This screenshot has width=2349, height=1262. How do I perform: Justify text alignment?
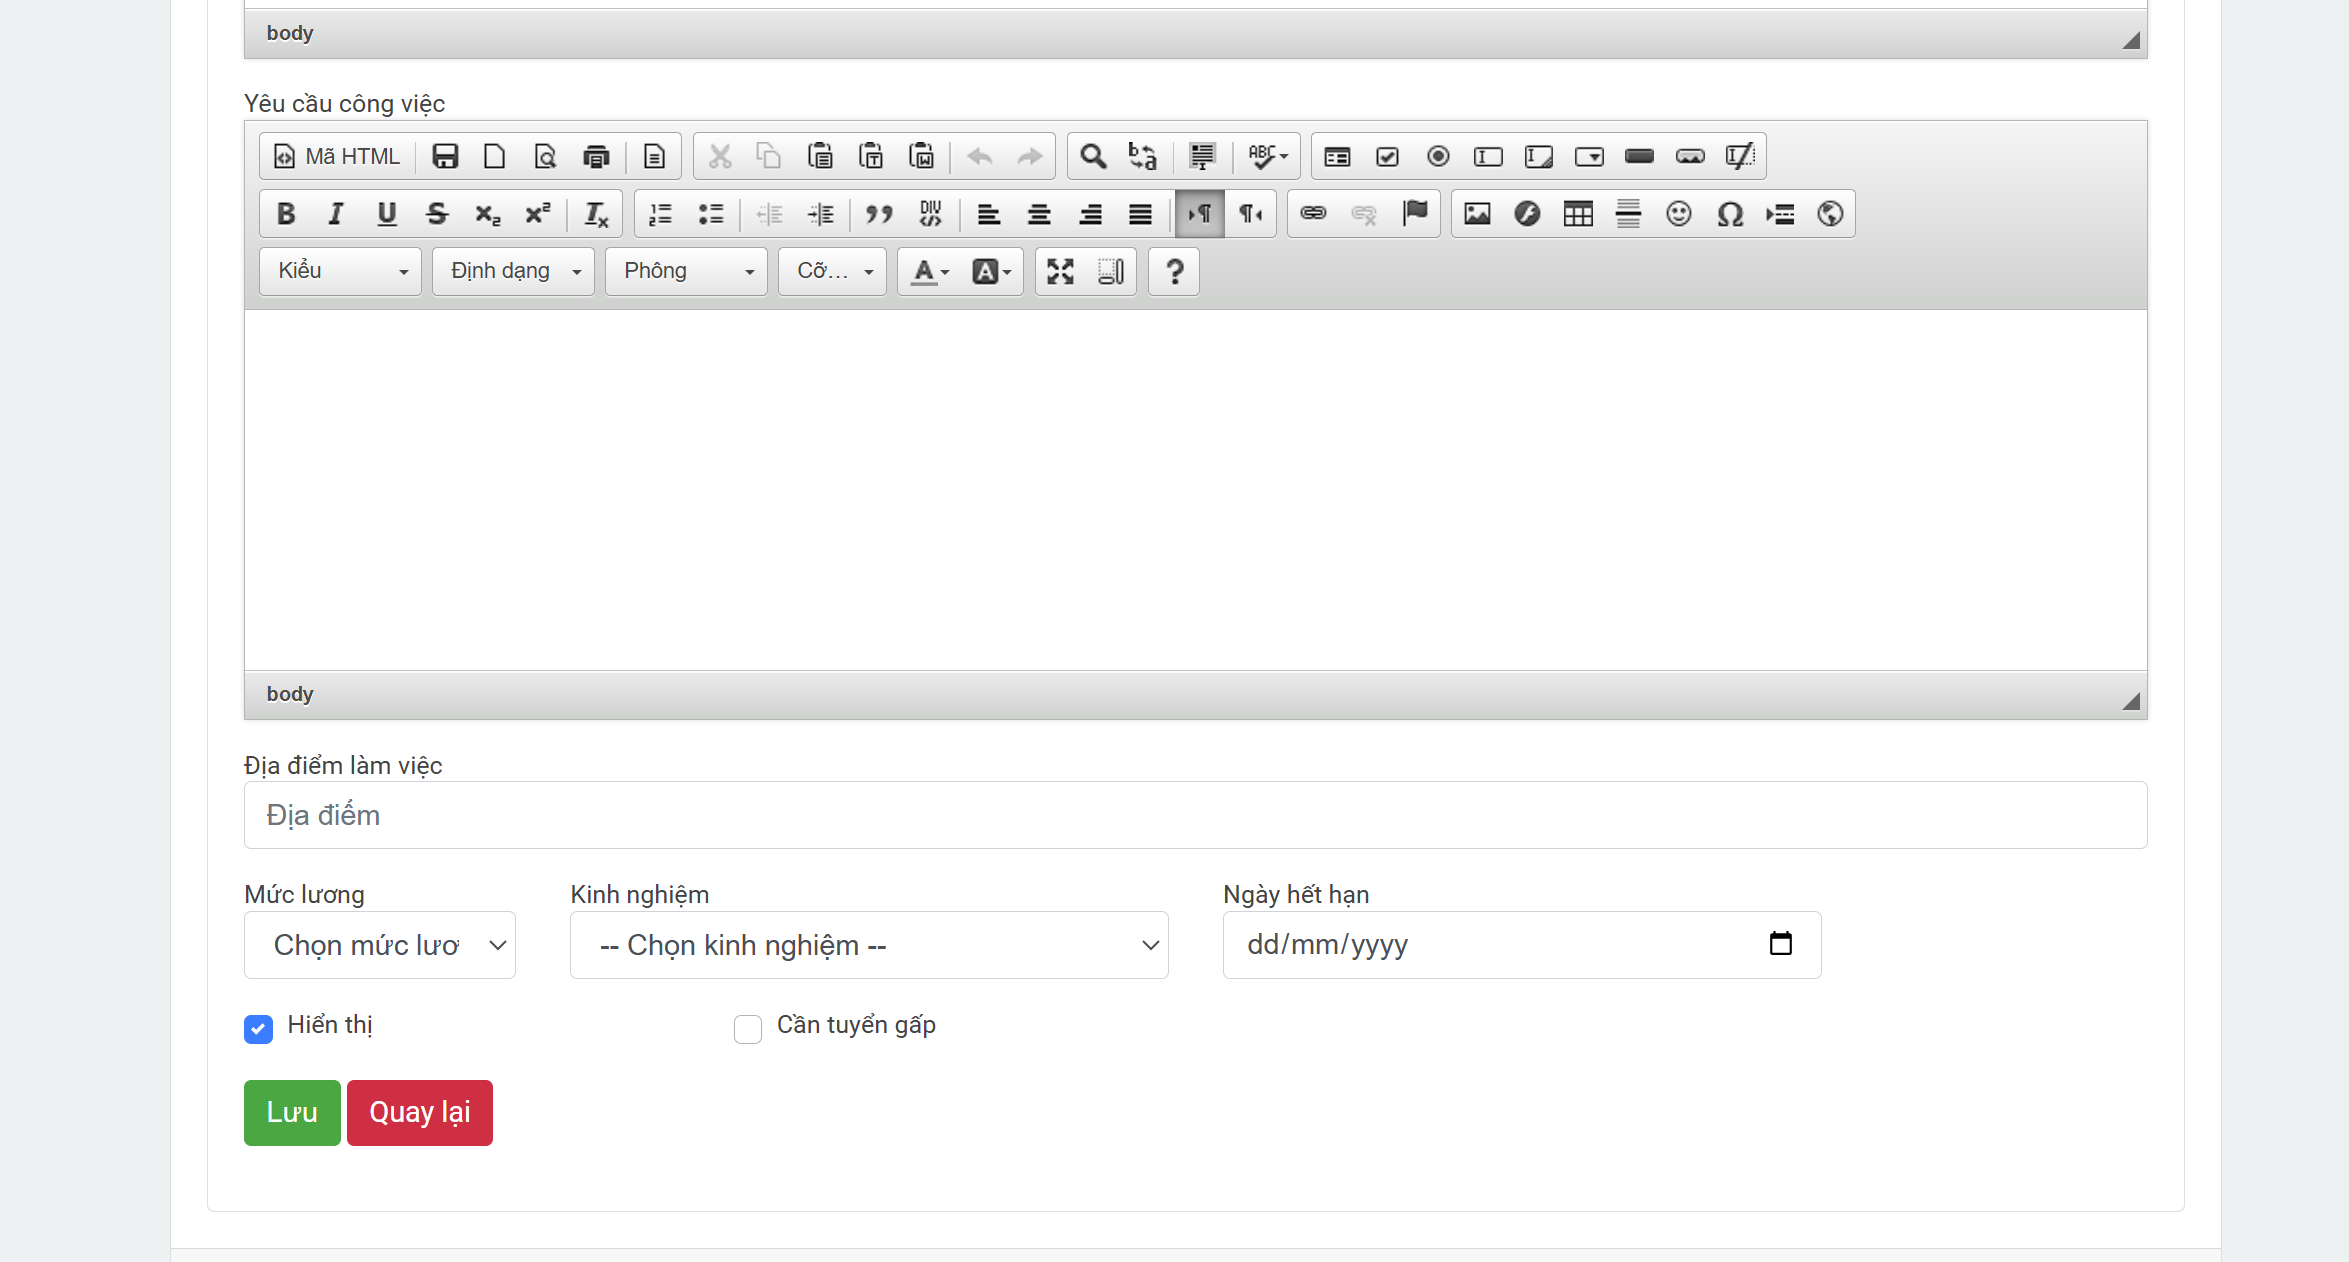pyautogui.click(x=1140, y=214)
